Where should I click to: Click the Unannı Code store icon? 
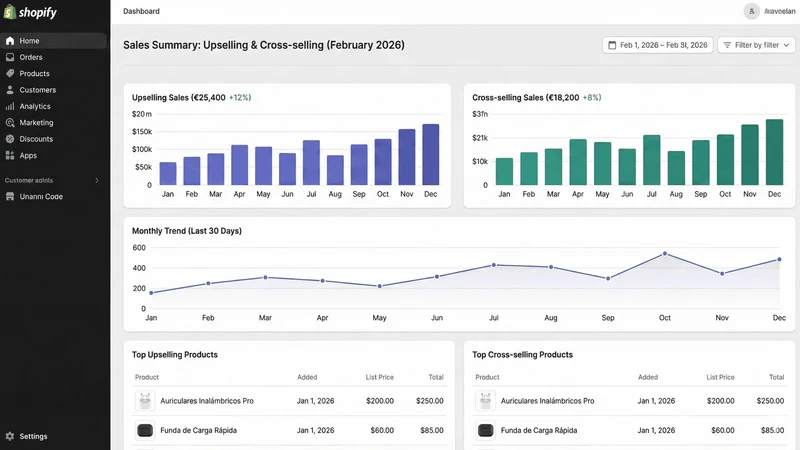pos(10,196)
